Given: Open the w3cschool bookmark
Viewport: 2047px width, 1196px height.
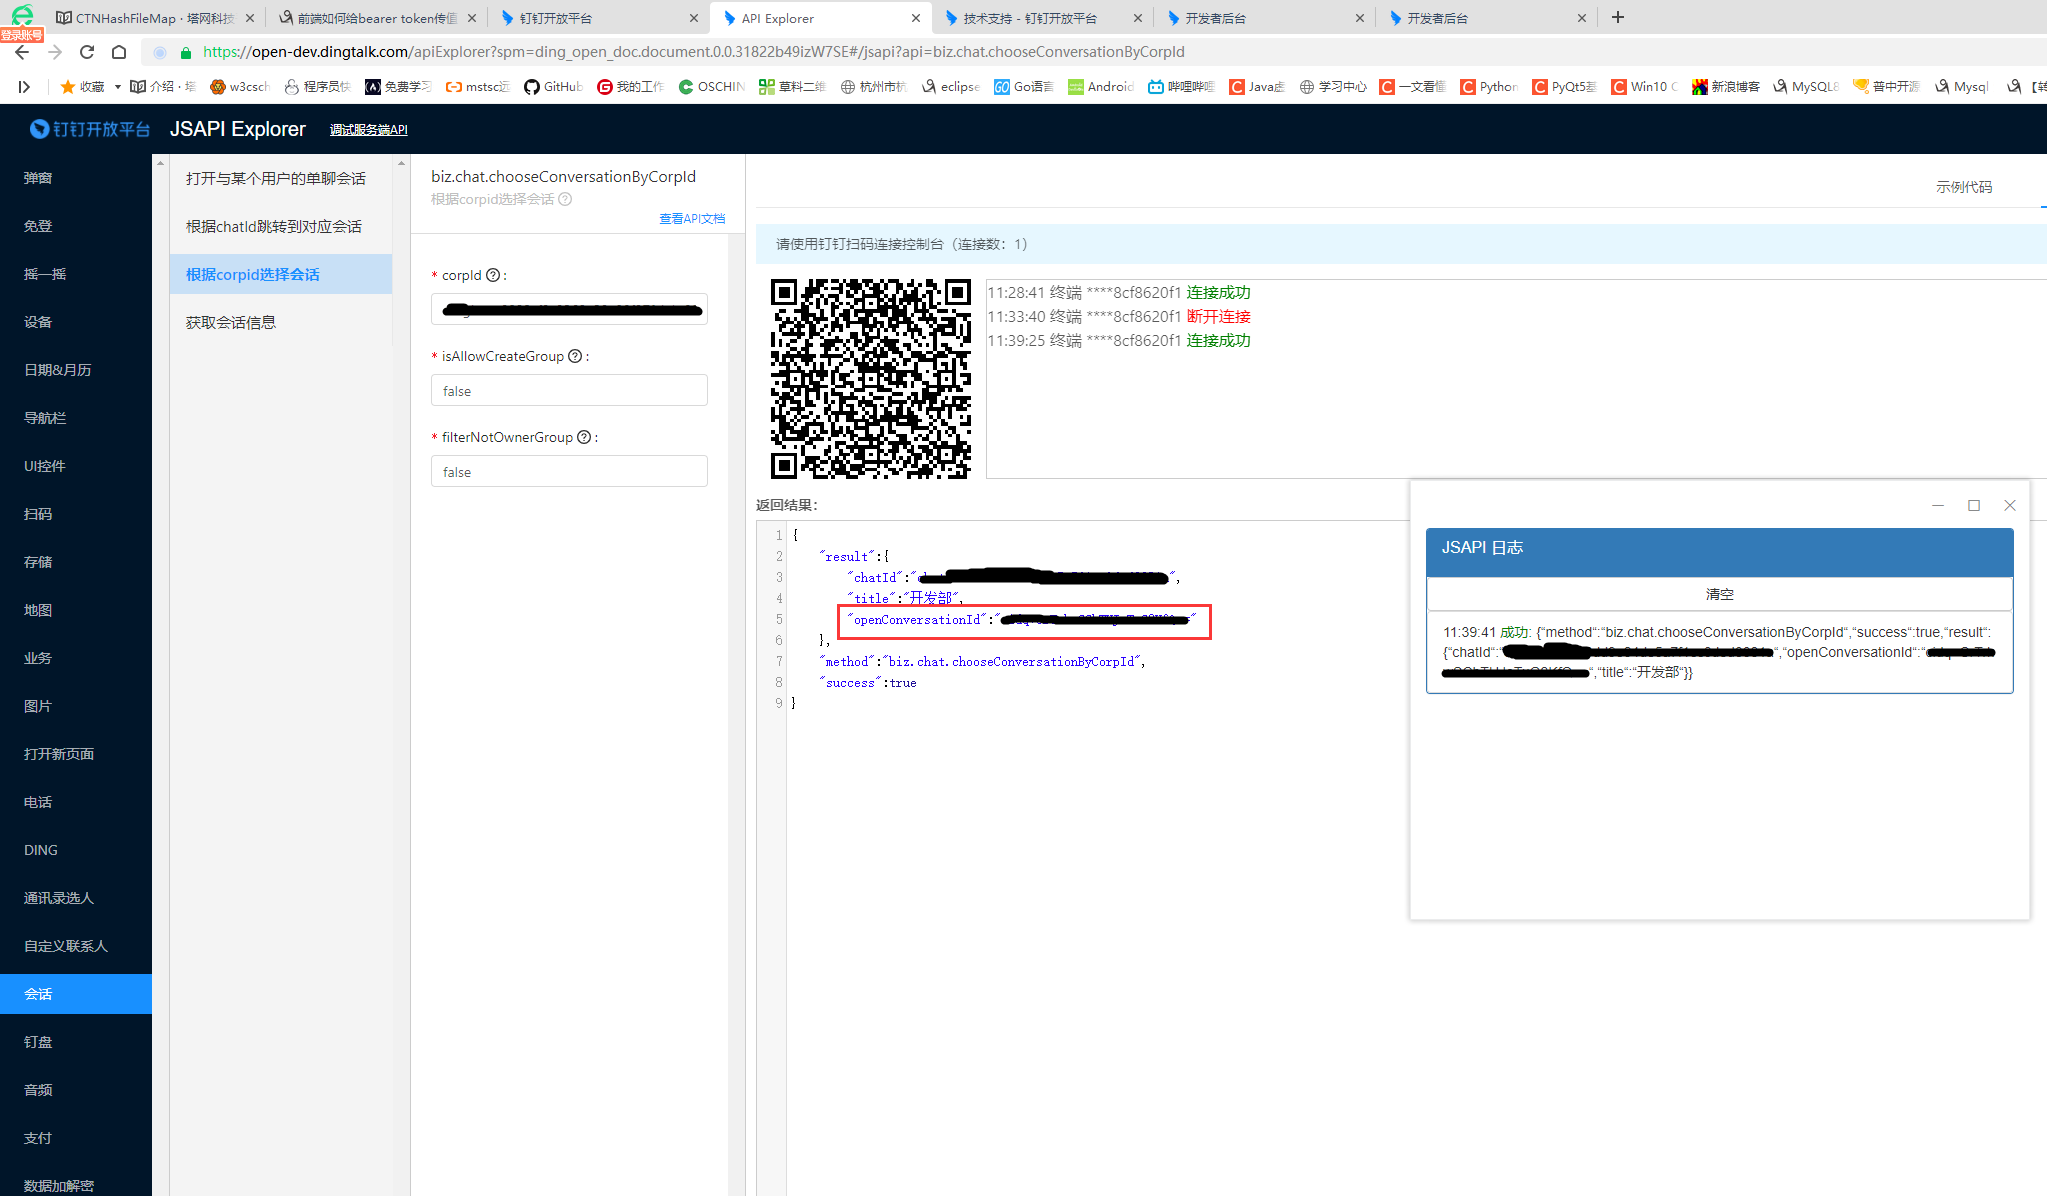Looking at the screenshot, I should point(240,87).
